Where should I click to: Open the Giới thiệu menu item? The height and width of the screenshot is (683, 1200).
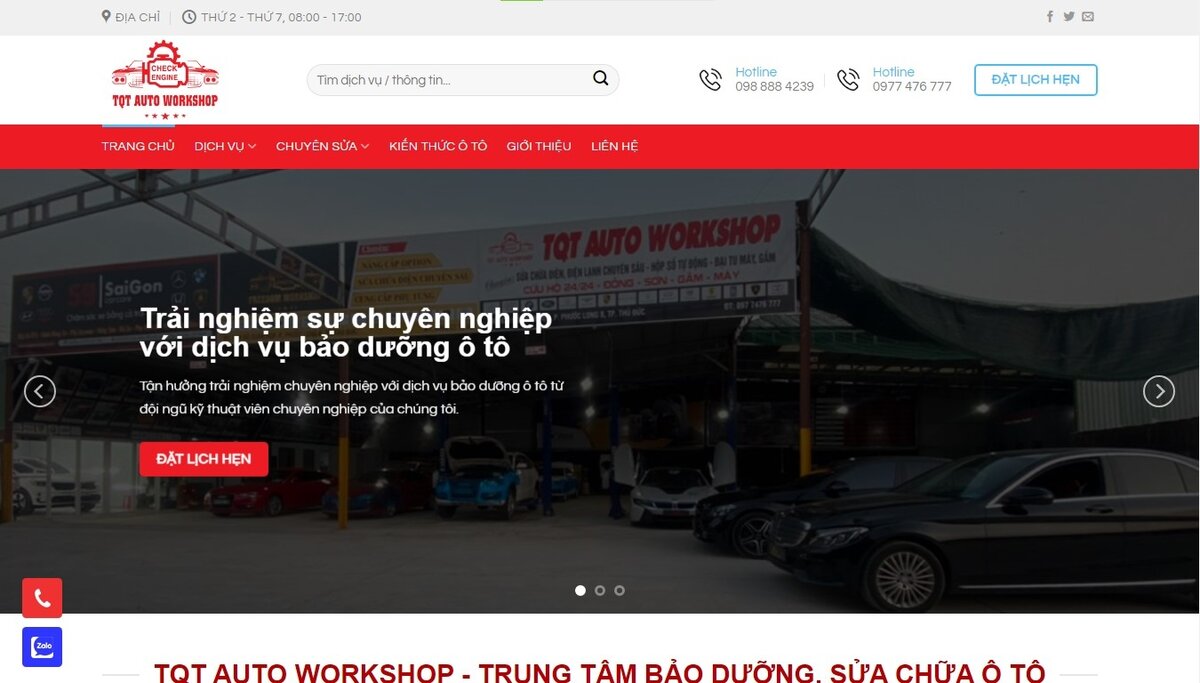point(539,146)
